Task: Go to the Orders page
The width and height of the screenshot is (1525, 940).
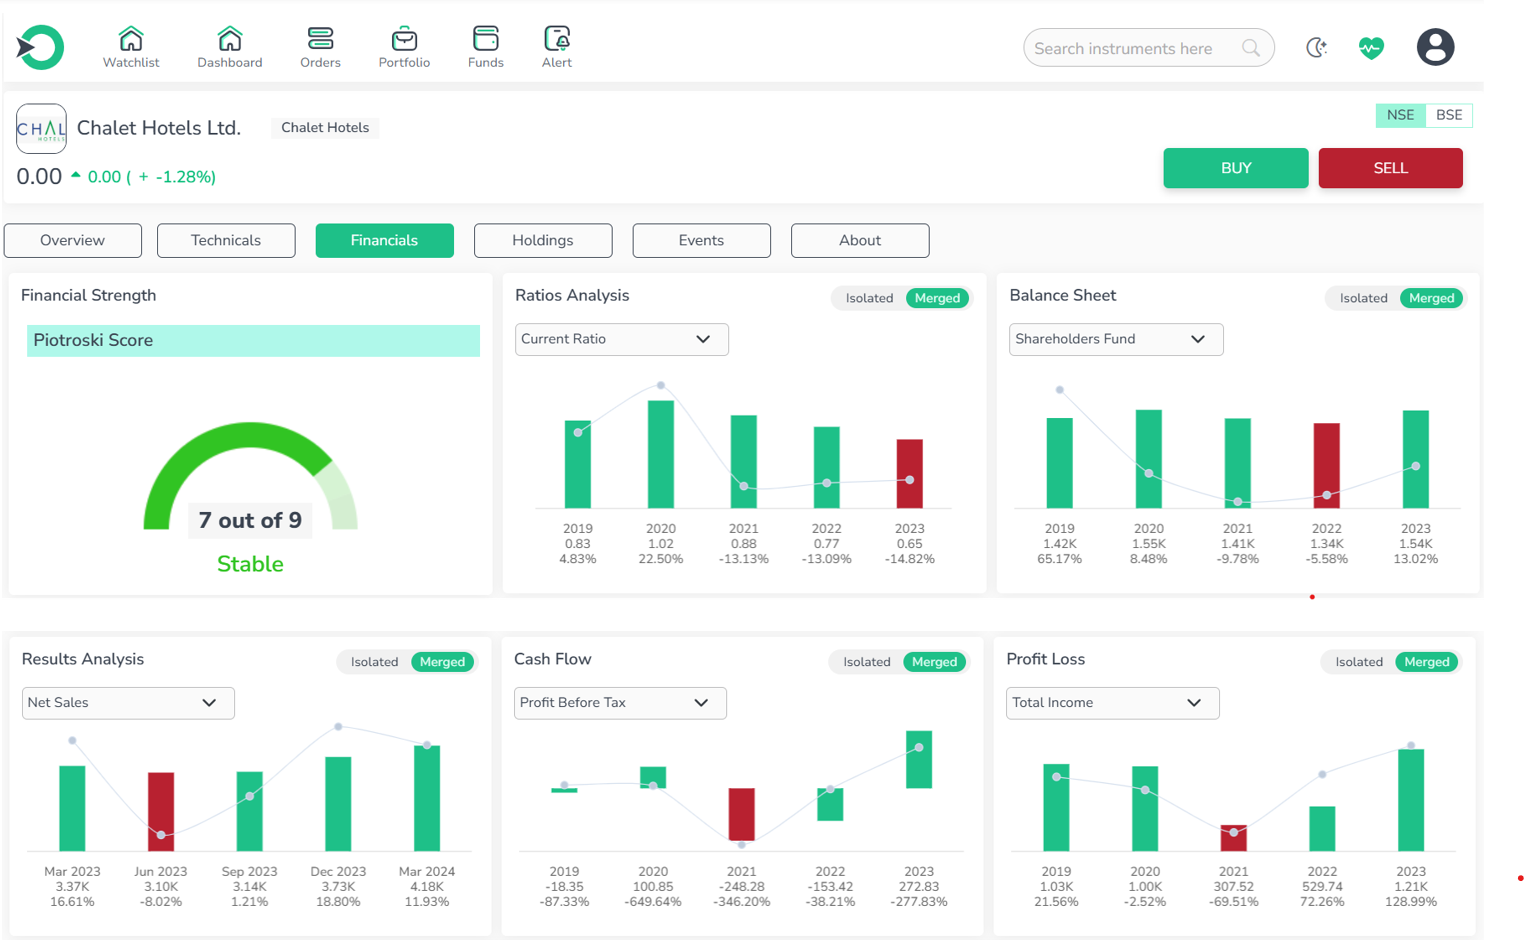Action: click(x=320, y=47)
